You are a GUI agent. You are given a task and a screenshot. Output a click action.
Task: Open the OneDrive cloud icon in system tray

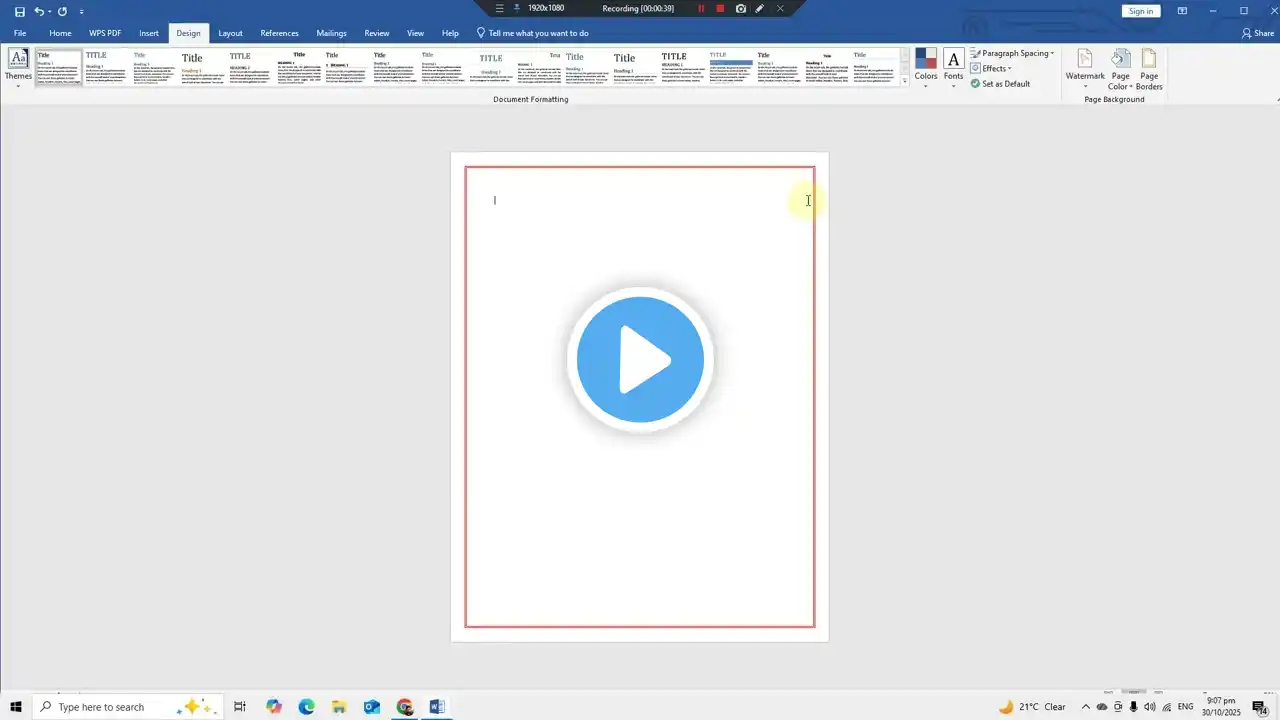pos(1102,707)
